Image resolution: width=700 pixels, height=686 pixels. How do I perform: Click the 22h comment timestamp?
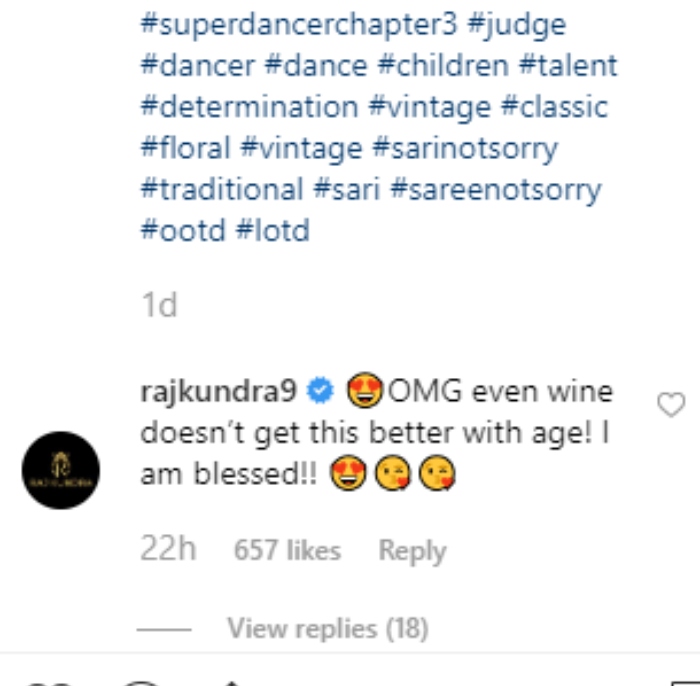pos(168,550)
